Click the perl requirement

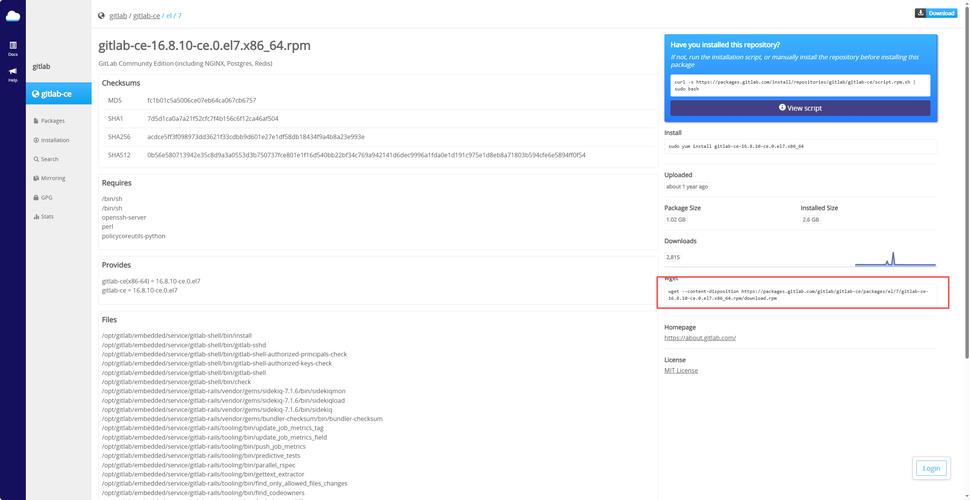pyautogui.click(x=108, y=226)
